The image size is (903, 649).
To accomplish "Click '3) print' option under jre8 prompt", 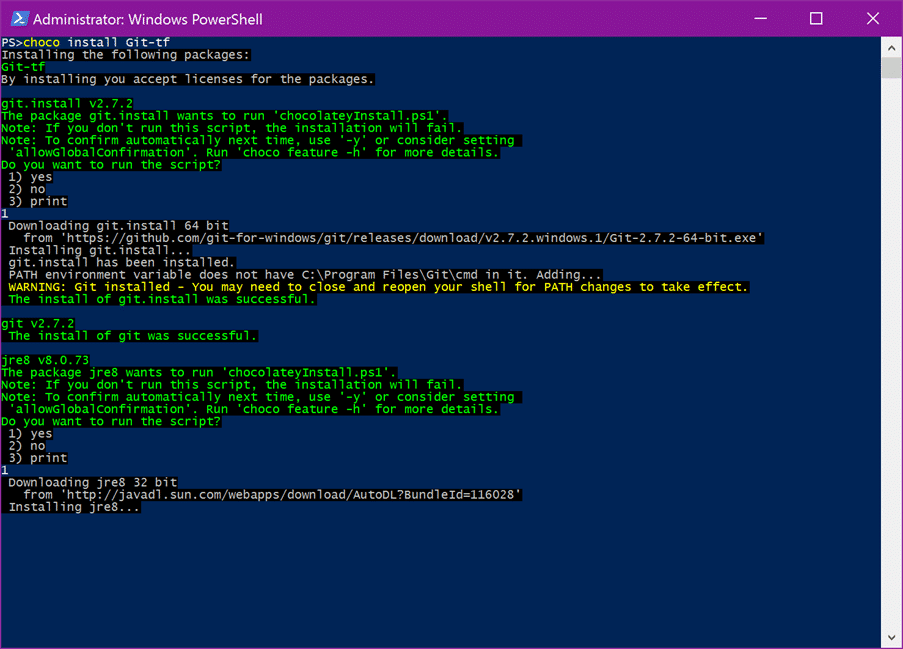I will (x=37, y=458).
